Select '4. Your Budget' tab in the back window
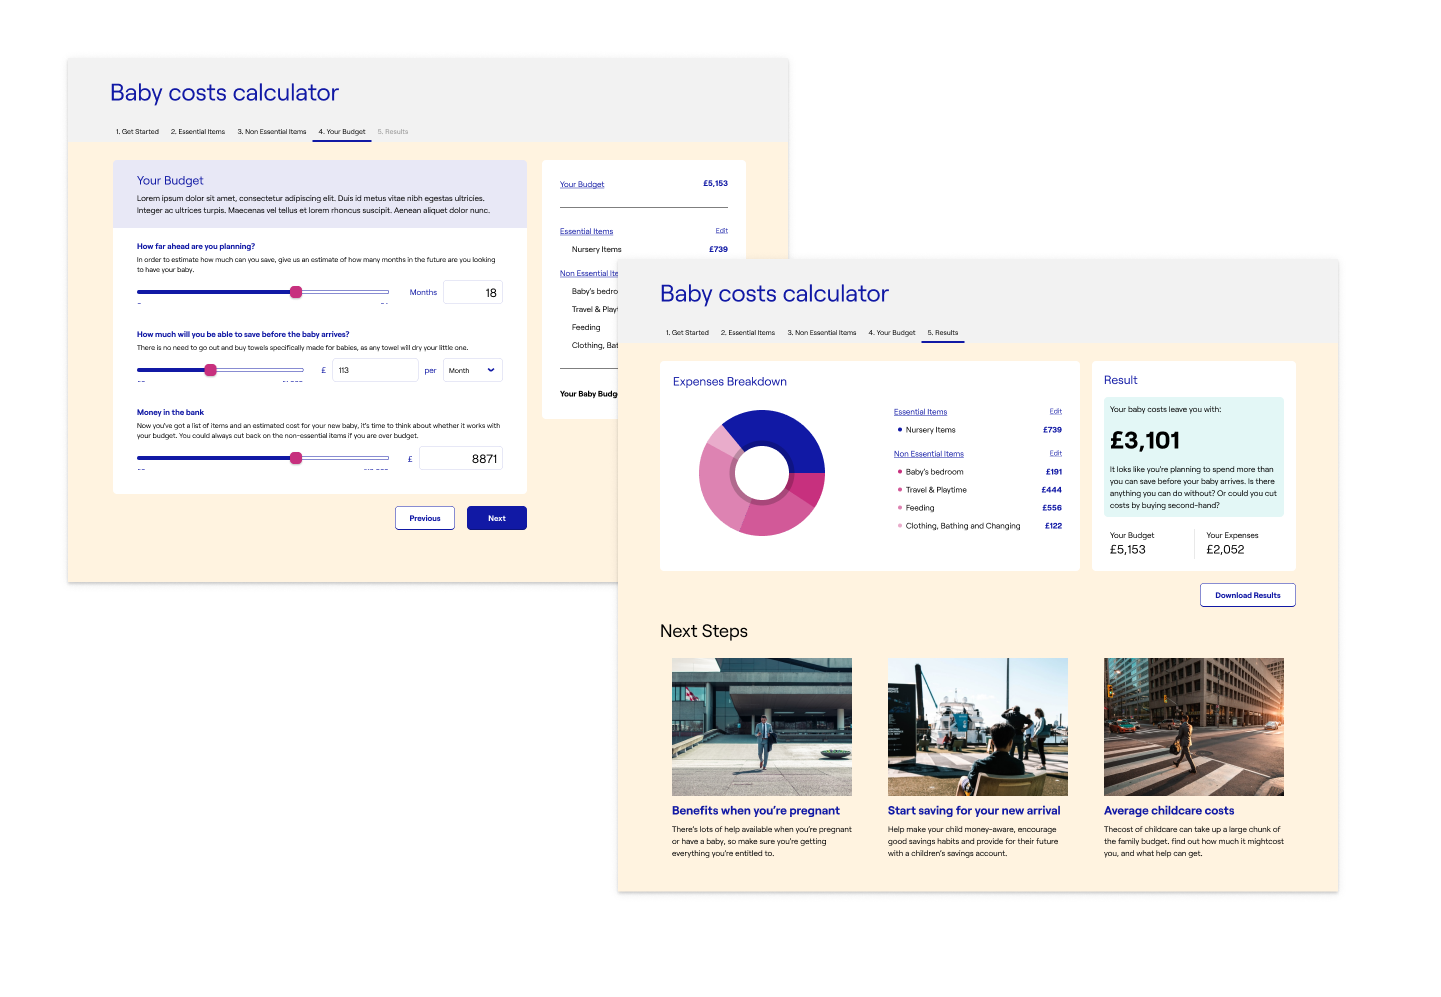 (342, 132)
